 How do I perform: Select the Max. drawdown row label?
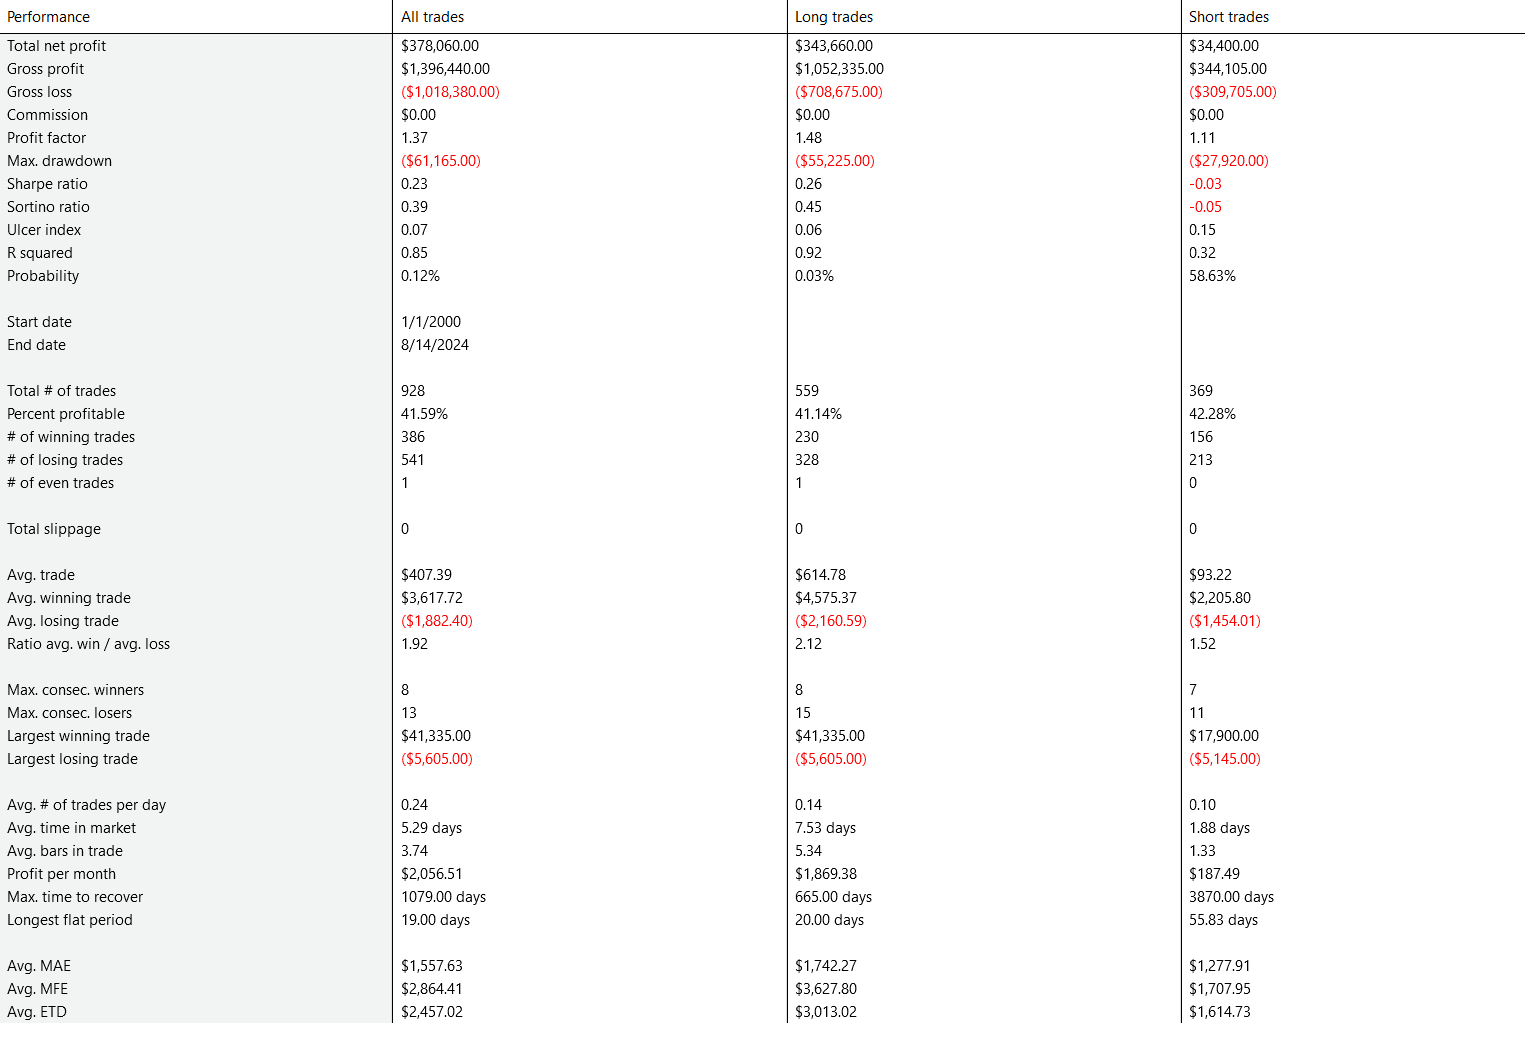pyautogui.click(x=59, y=161)
